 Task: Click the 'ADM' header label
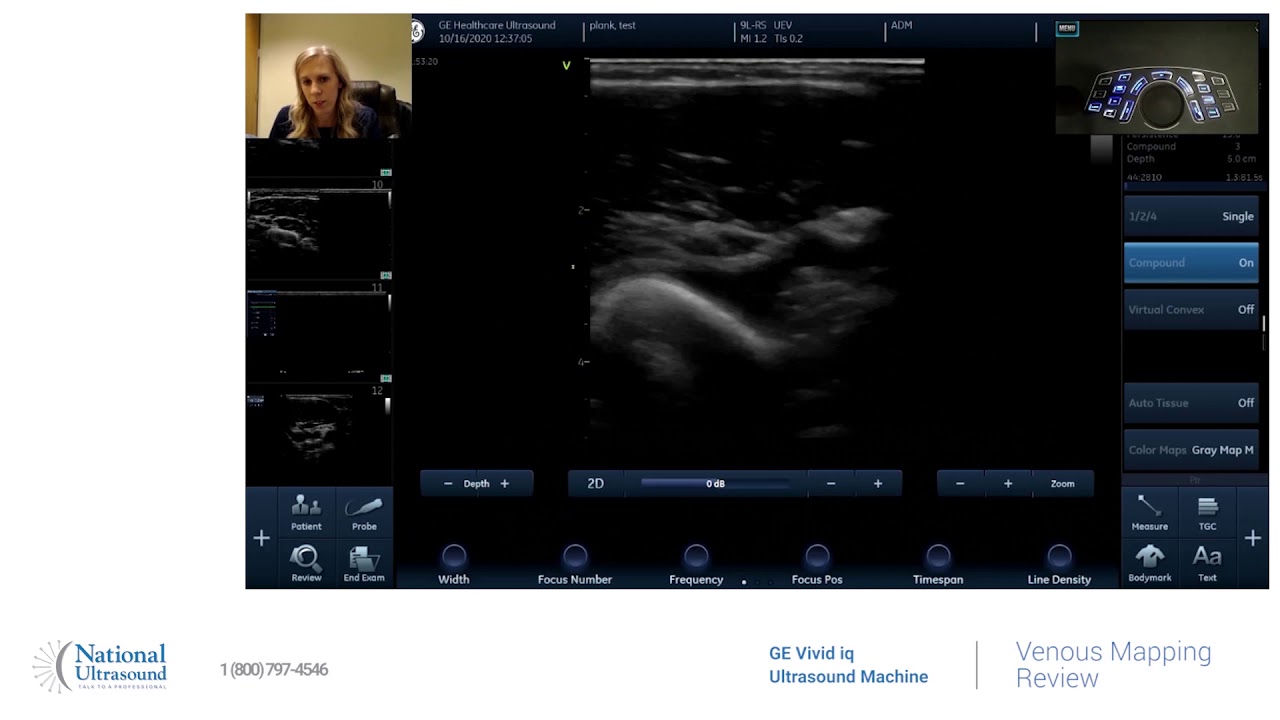coord(901,25)
